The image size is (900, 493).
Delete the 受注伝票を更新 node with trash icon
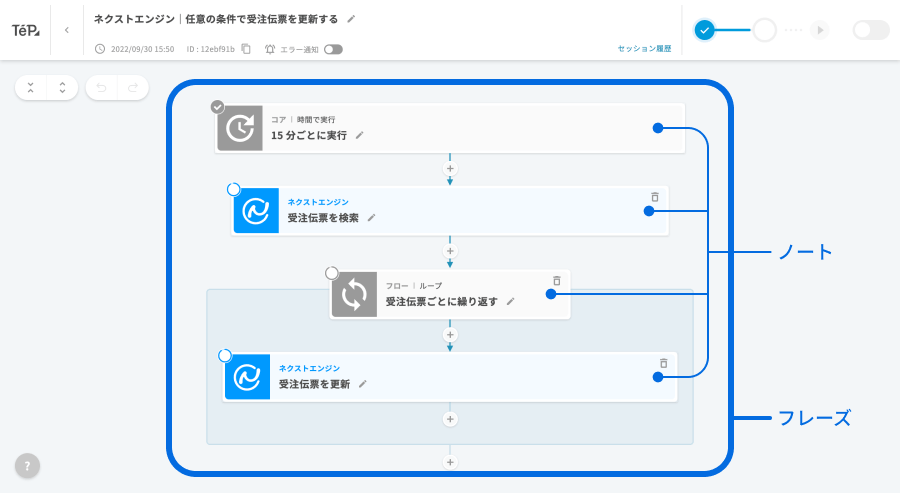point(663,363)
